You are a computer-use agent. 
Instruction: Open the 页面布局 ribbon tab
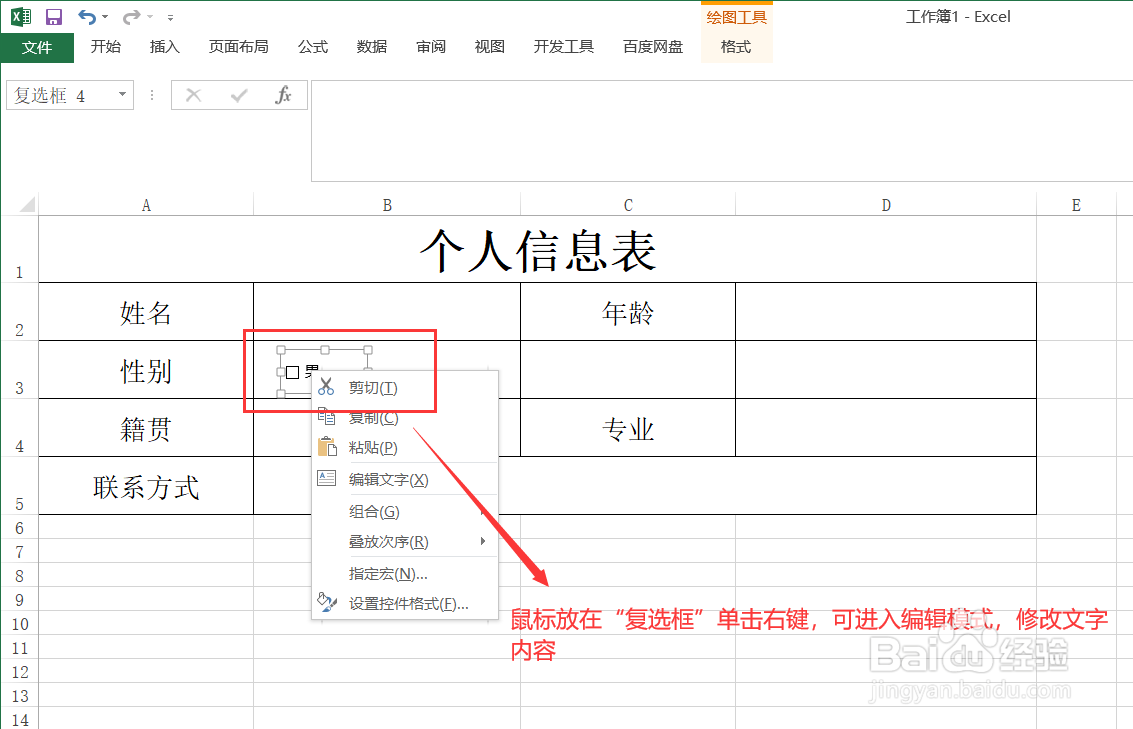click(238, 47)
